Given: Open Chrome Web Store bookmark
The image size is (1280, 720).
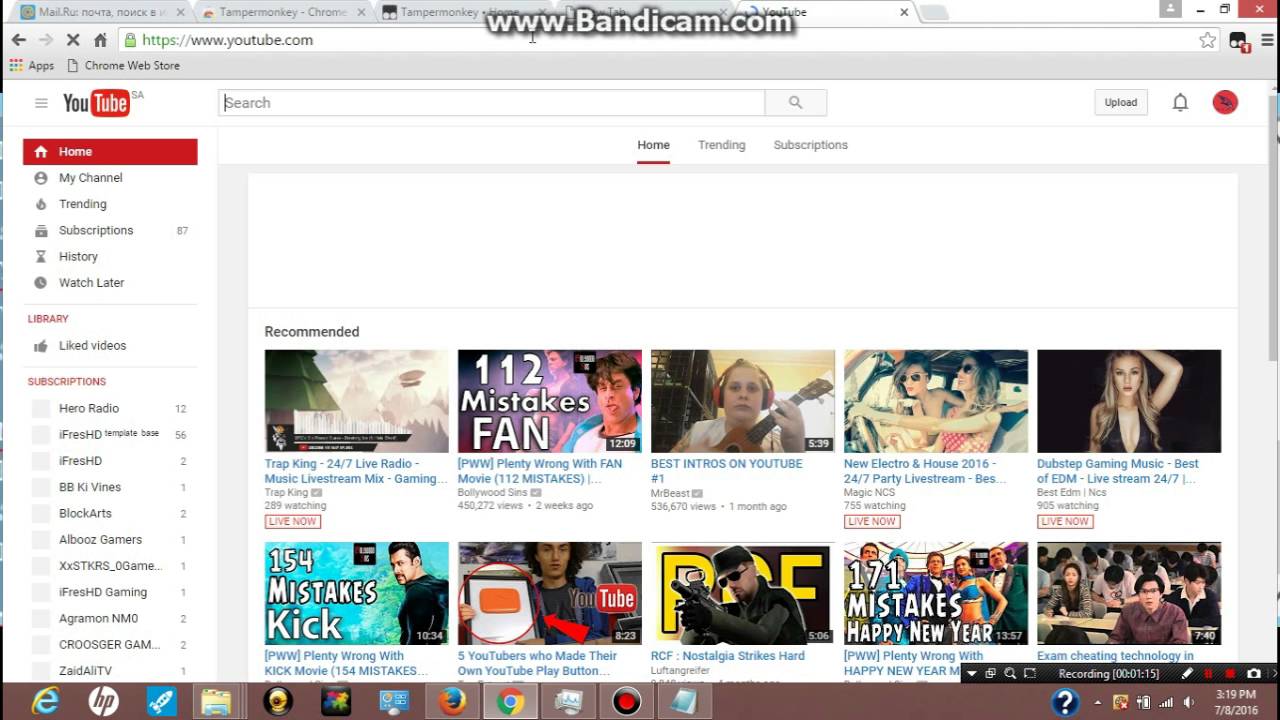Looking at the screenshot, I should [124, 66].
